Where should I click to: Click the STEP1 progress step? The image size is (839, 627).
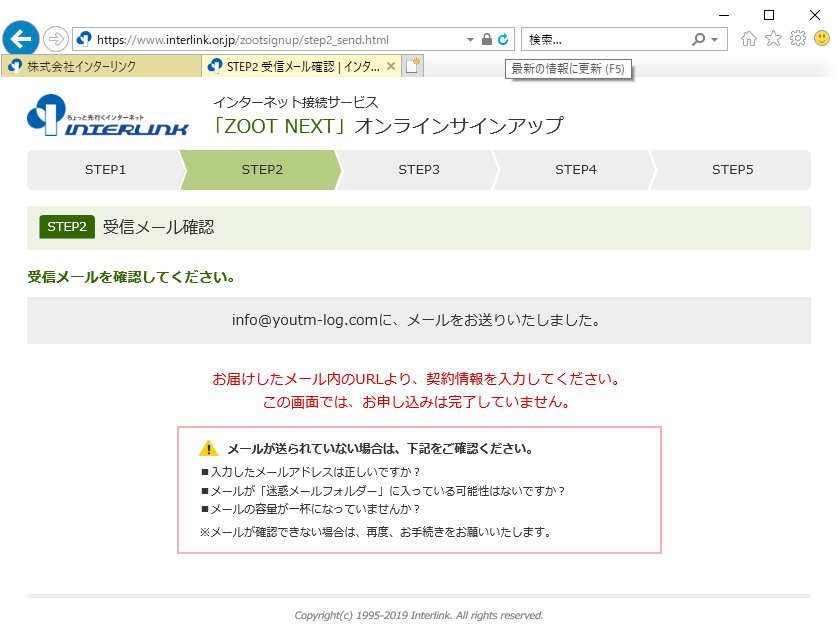tap(105, 170)
